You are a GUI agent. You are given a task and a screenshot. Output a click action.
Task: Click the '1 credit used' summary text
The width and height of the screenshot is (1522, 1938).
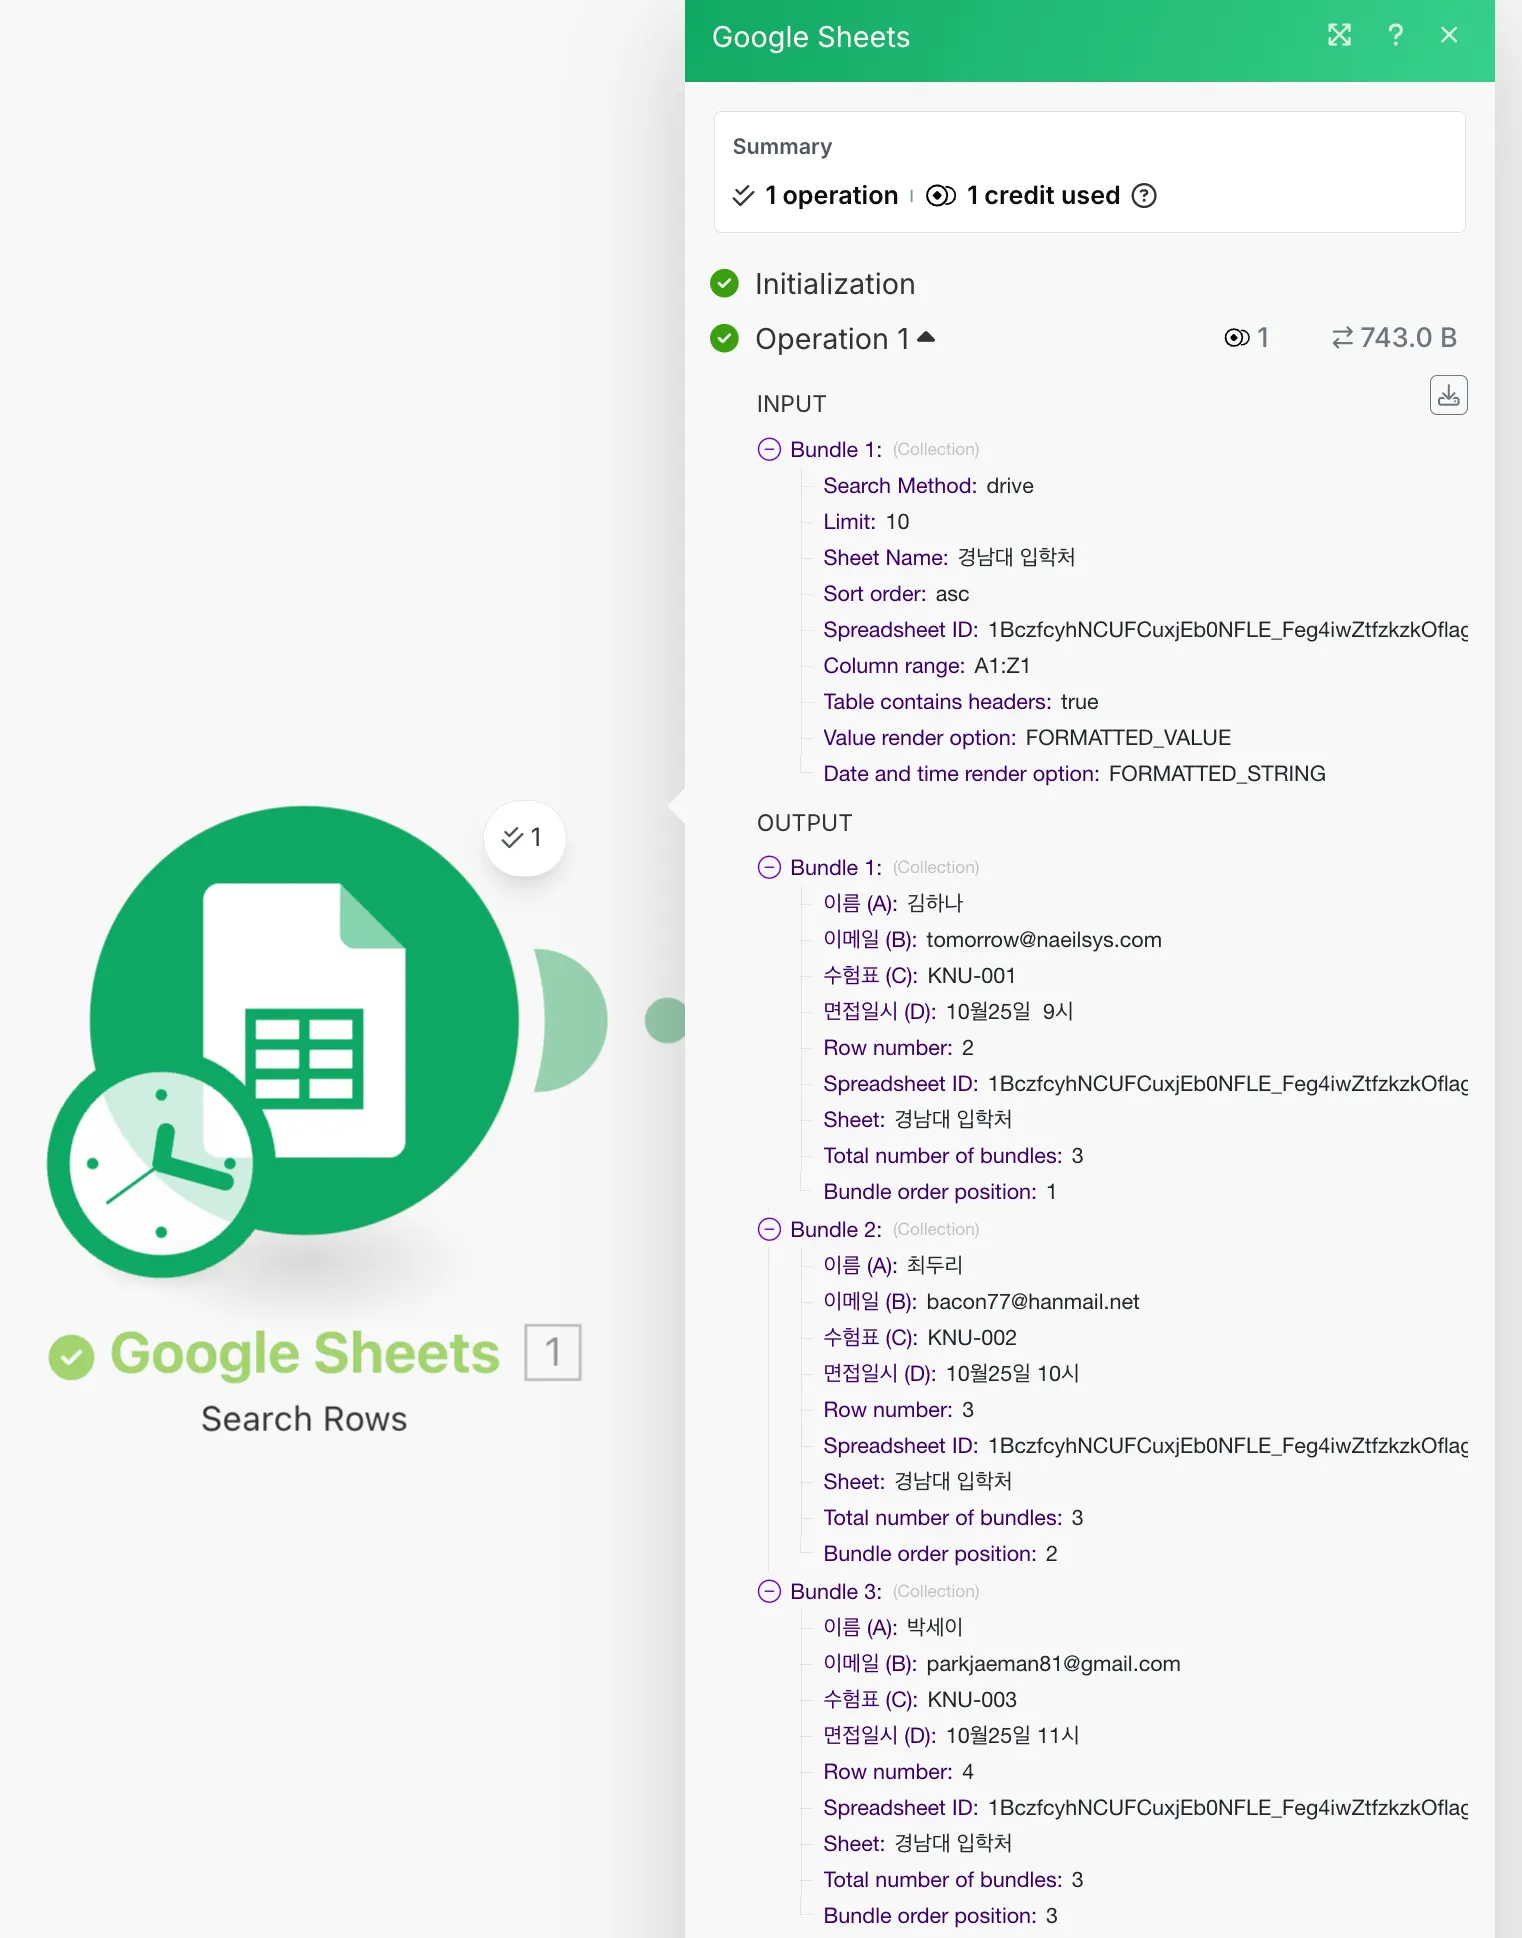click(x=1043, y=195)
